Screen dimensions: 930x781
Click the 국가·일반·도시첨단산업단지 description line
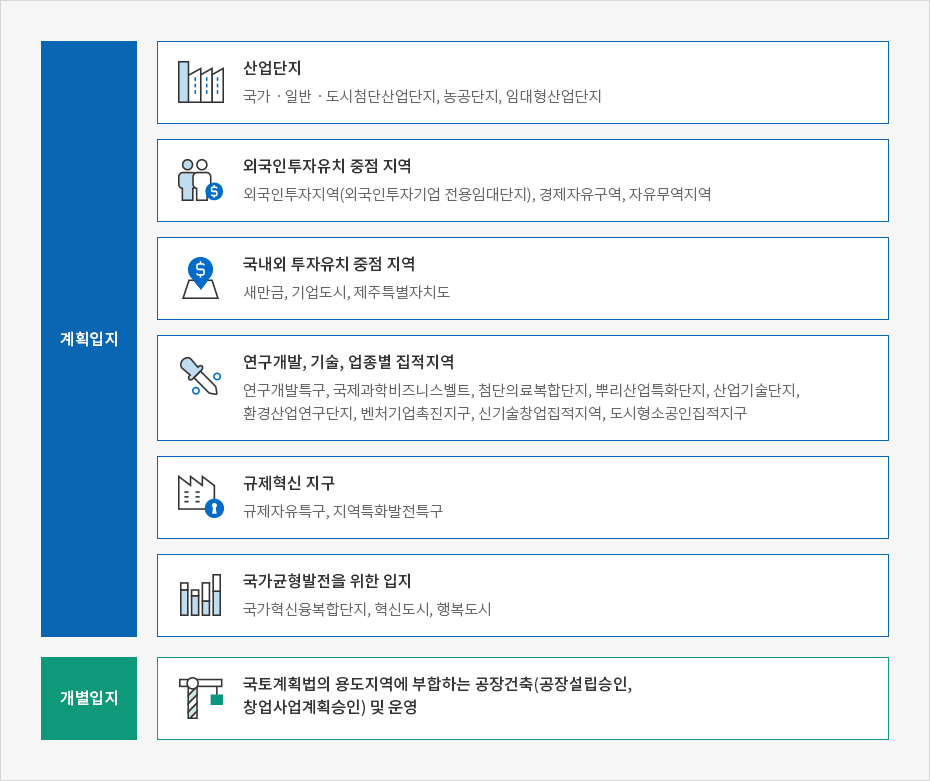[x=422, y=96]
